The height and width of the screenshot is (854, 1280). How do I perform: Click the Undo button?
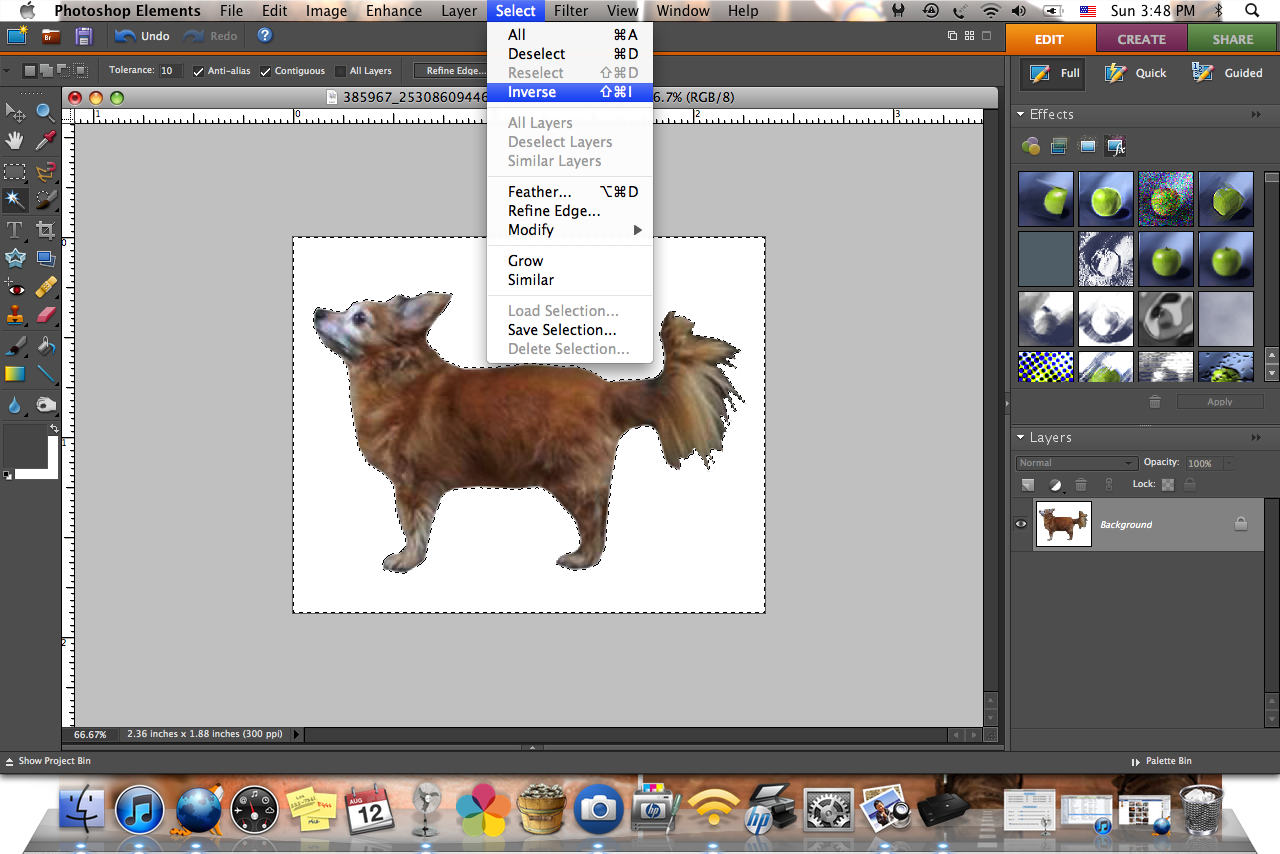pos(142,36)
